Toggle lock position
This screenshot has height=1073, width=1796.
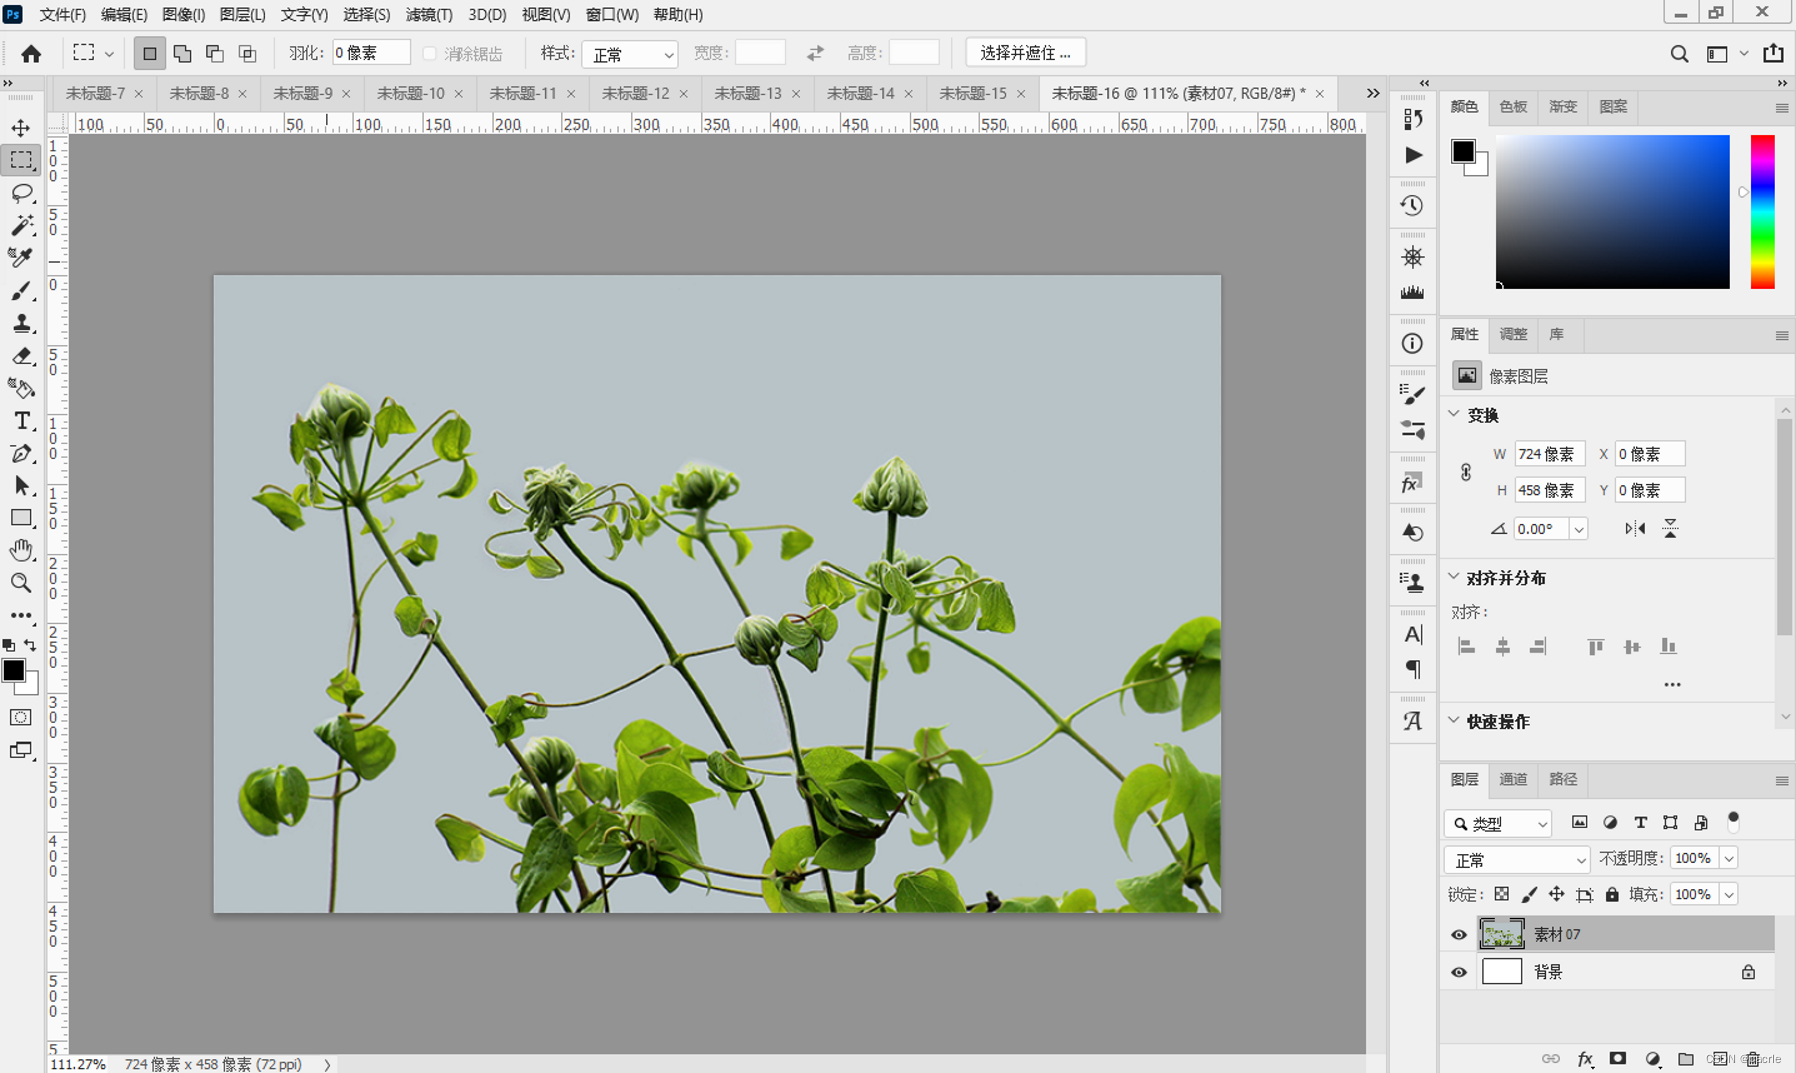tap(1556, 894)
